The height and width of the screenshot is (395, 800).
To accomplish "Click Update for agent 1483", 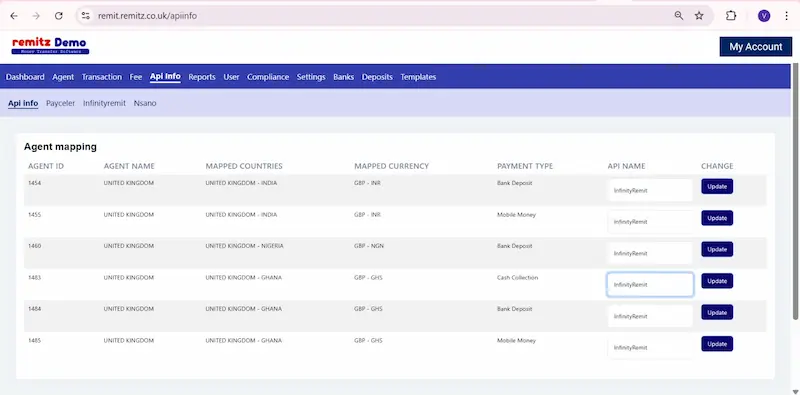I will tap(717, 281).
